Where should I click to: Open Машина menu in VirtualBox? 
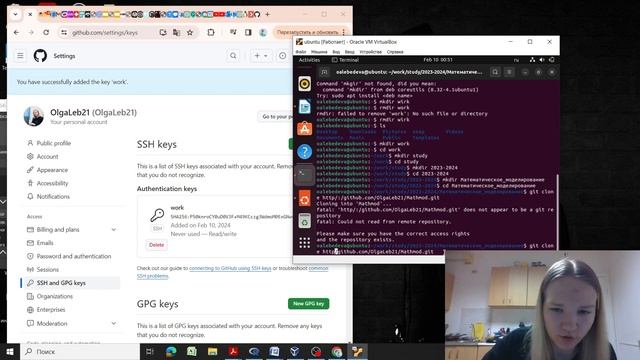click(x=319, y=52)
